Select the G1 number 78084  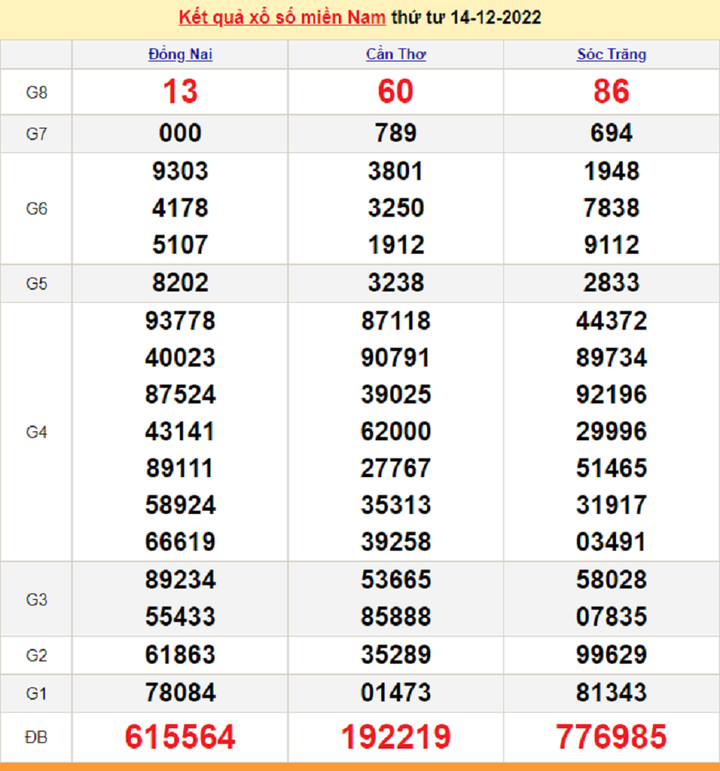[180, 692]
